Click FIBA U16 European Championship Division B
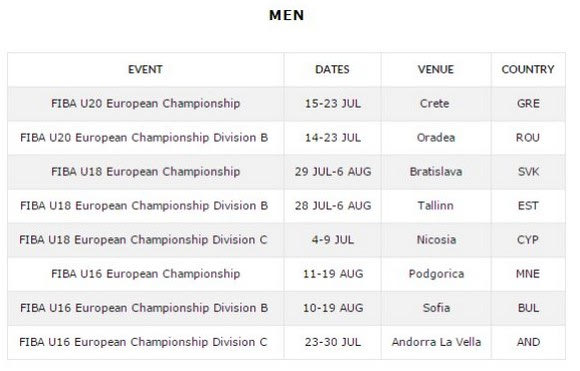Image resolution: width=580 pixels, height=371 pixels. point(144,308)
